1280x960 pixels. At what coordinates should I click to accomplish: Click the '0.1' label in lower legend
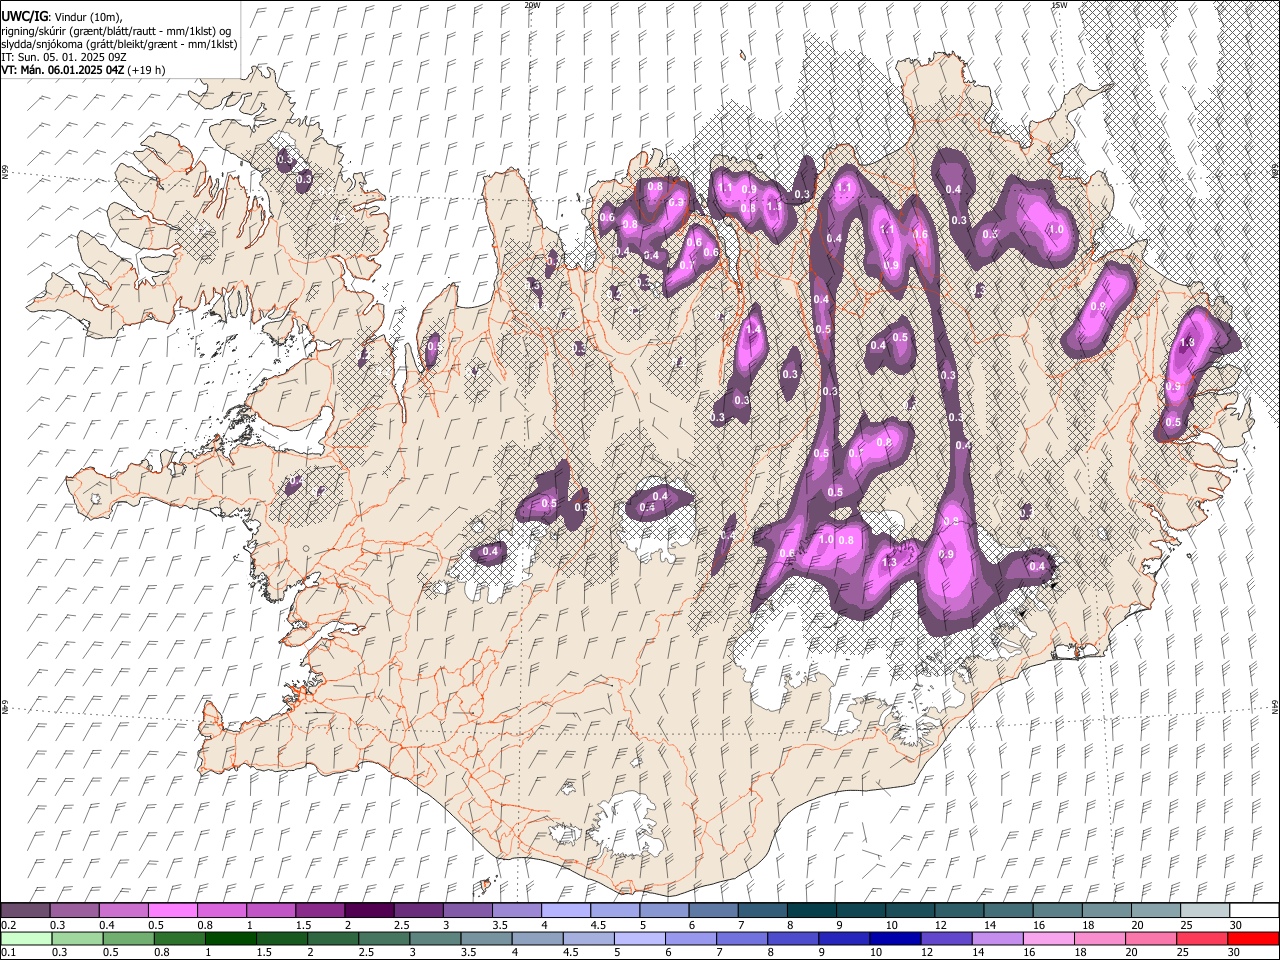click(x=9, y=952)
